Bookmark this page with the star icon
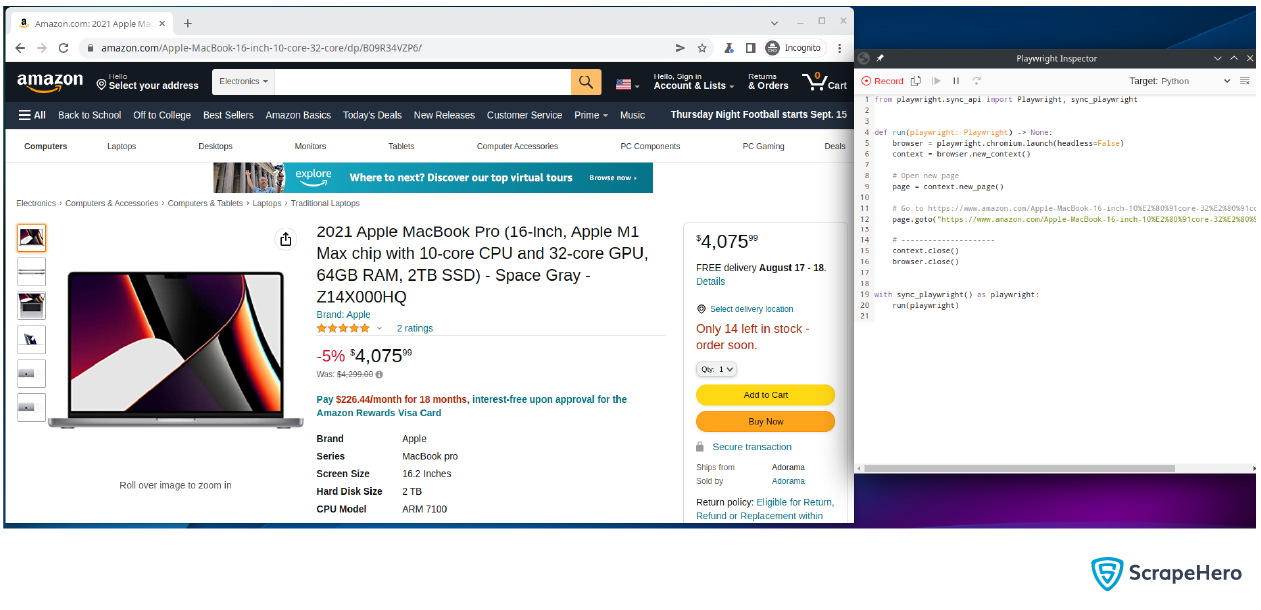This screenshot has height=610, width=1261. click(702, 48)
